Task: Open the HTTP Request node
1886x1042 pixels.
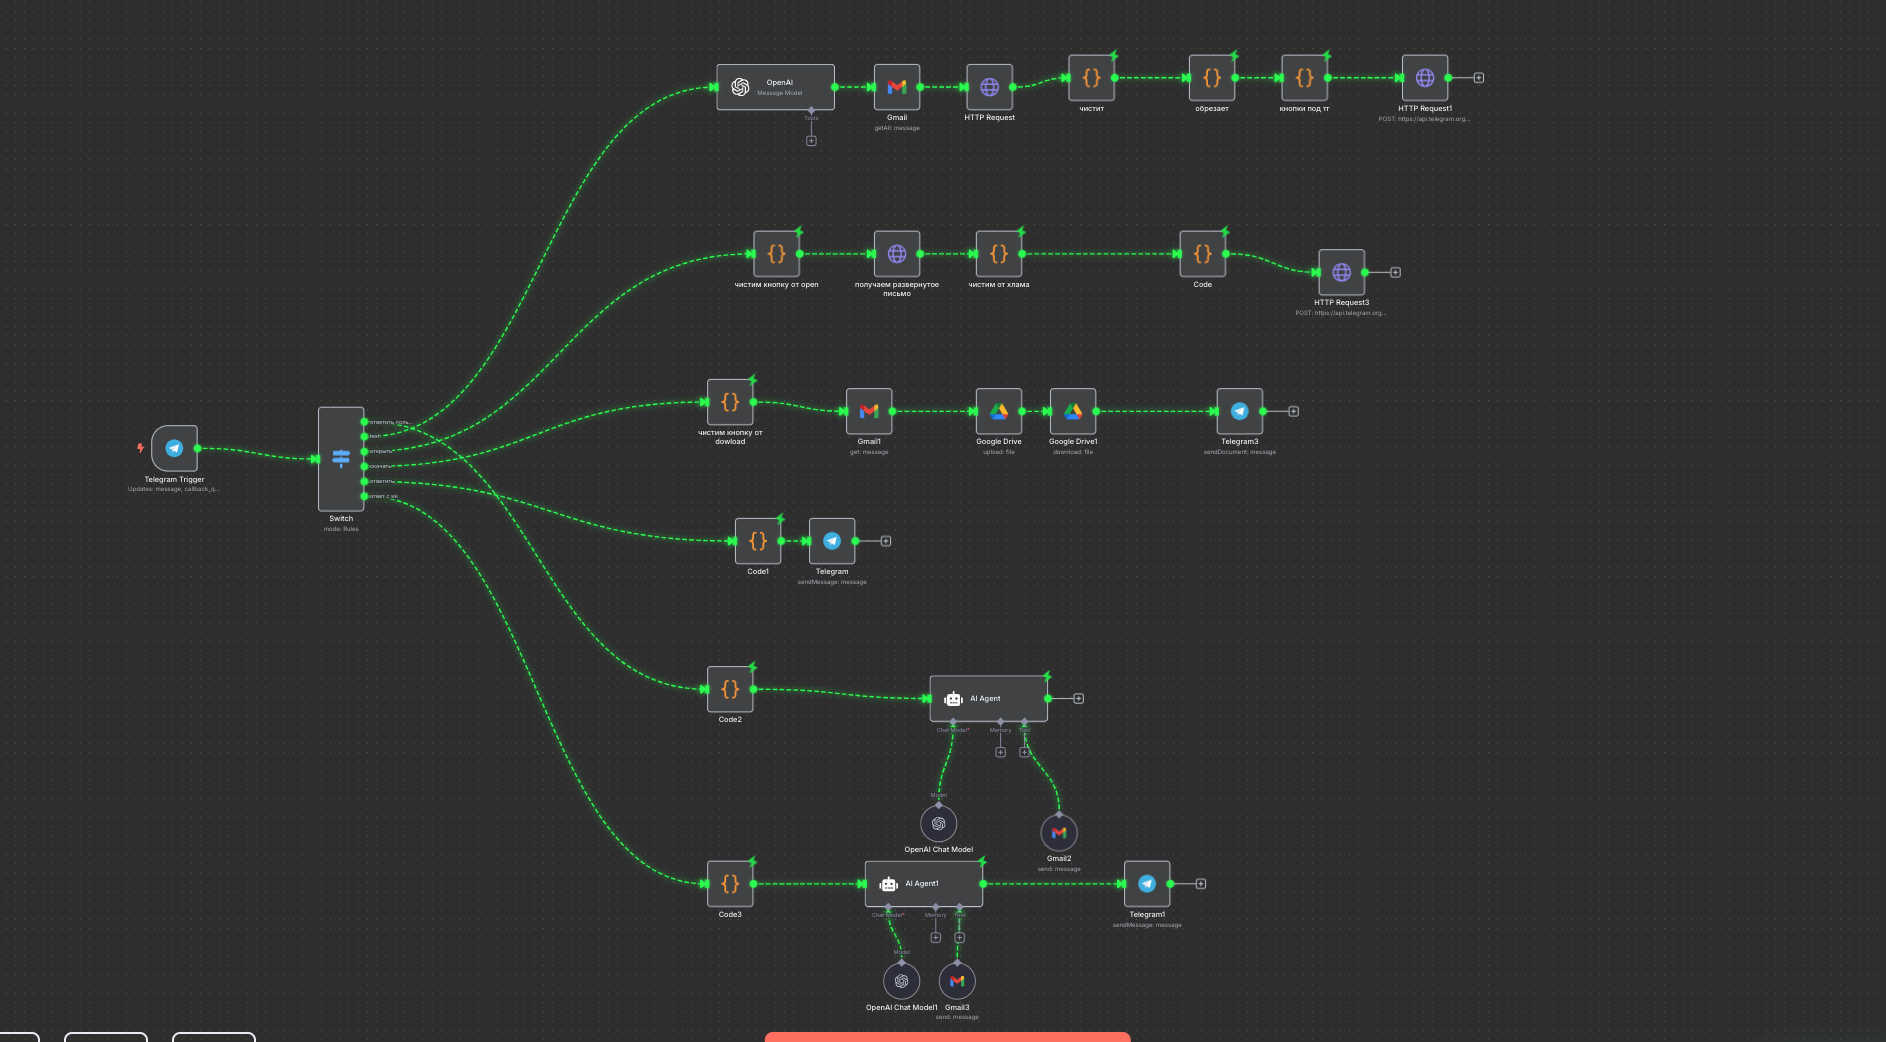Action: pyautogui.click(x=989, y=87)
